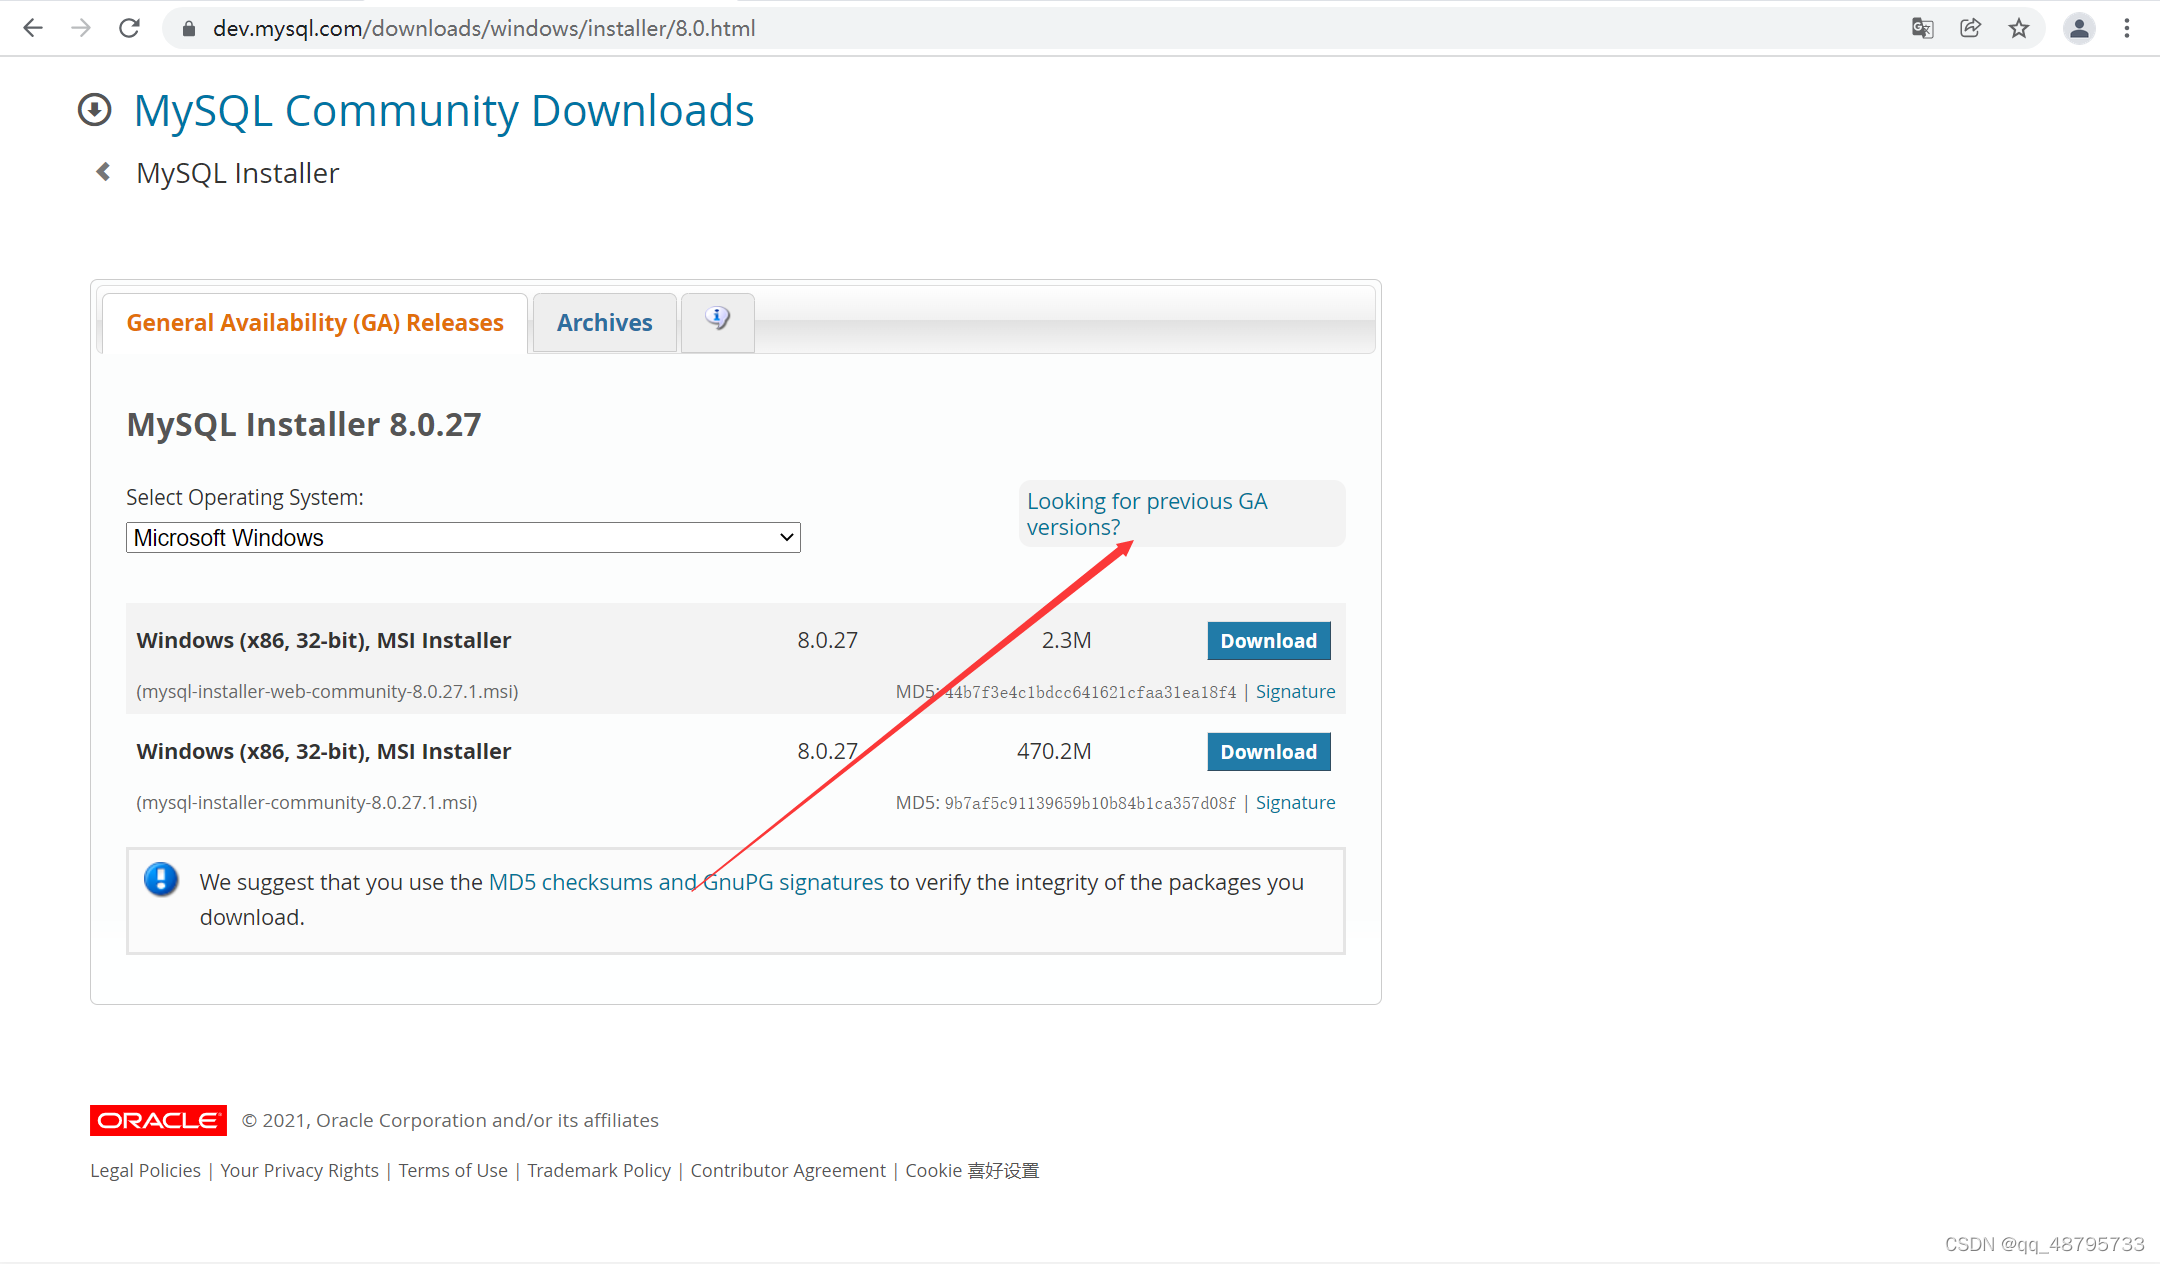Open Looking for previous GA versions link
The height and width of the screenshot is (1264, 2160).
(x=1147, y=514)
